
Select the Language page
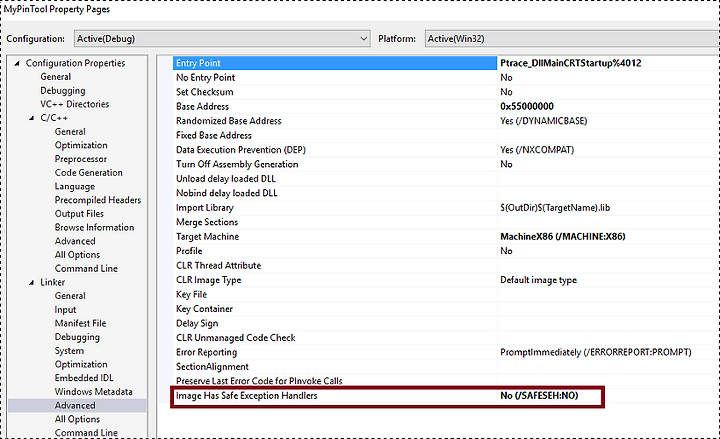point(75,186)
